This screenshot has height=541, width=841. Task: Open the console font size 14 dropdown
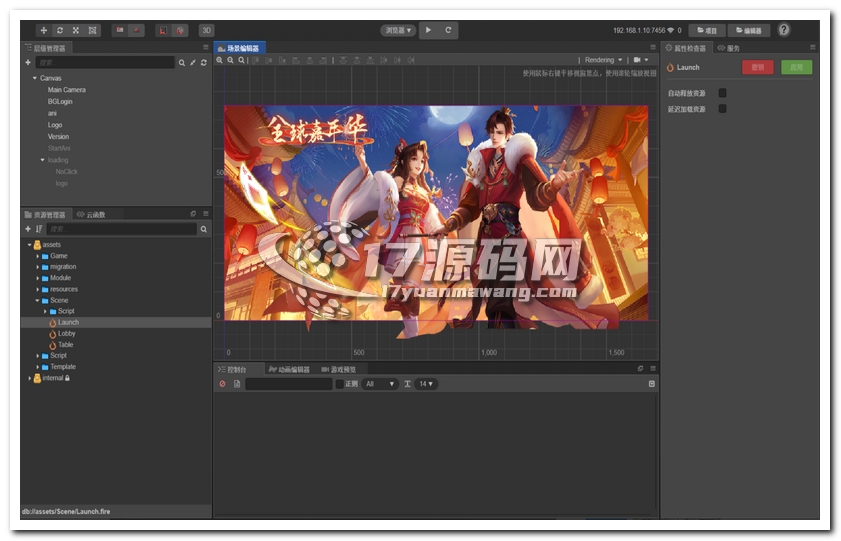(426, 384)
